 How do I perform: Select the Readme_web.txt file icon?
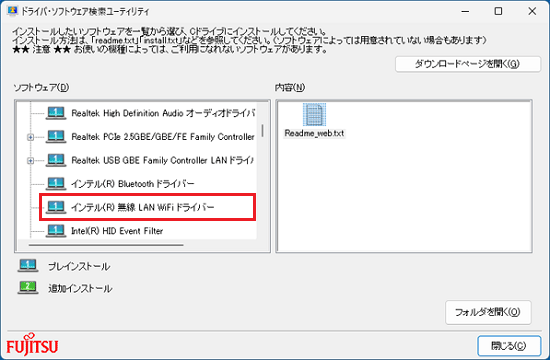tap(314, 114)
